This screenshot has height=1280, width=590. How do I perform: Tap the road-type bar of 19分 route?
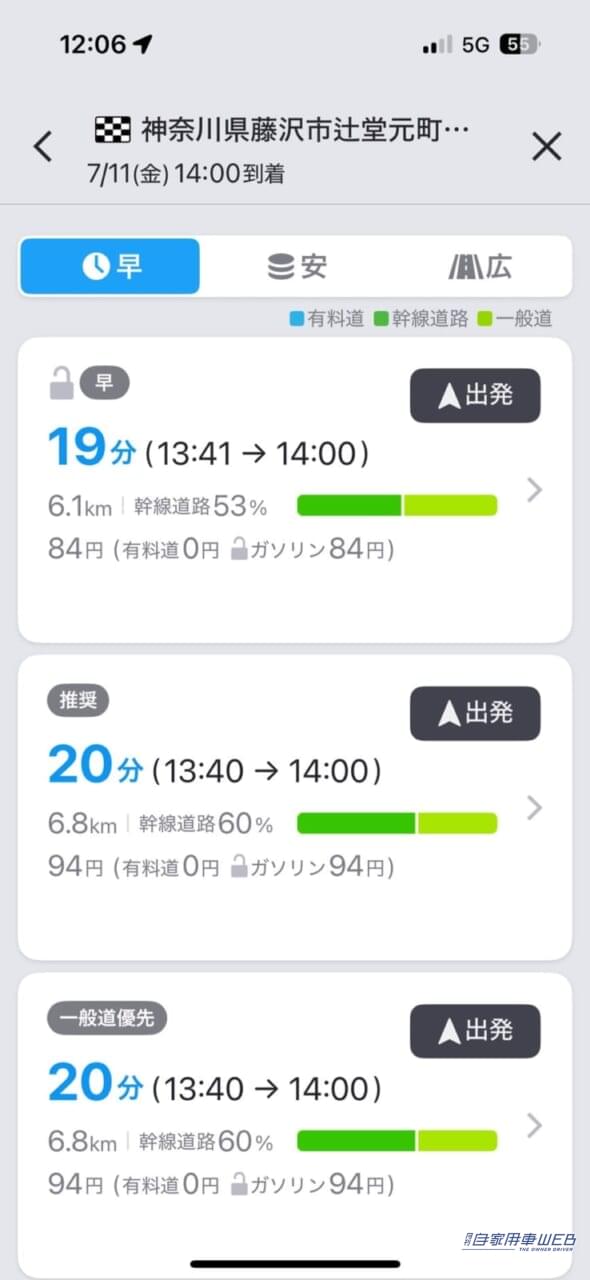(397, 505)
